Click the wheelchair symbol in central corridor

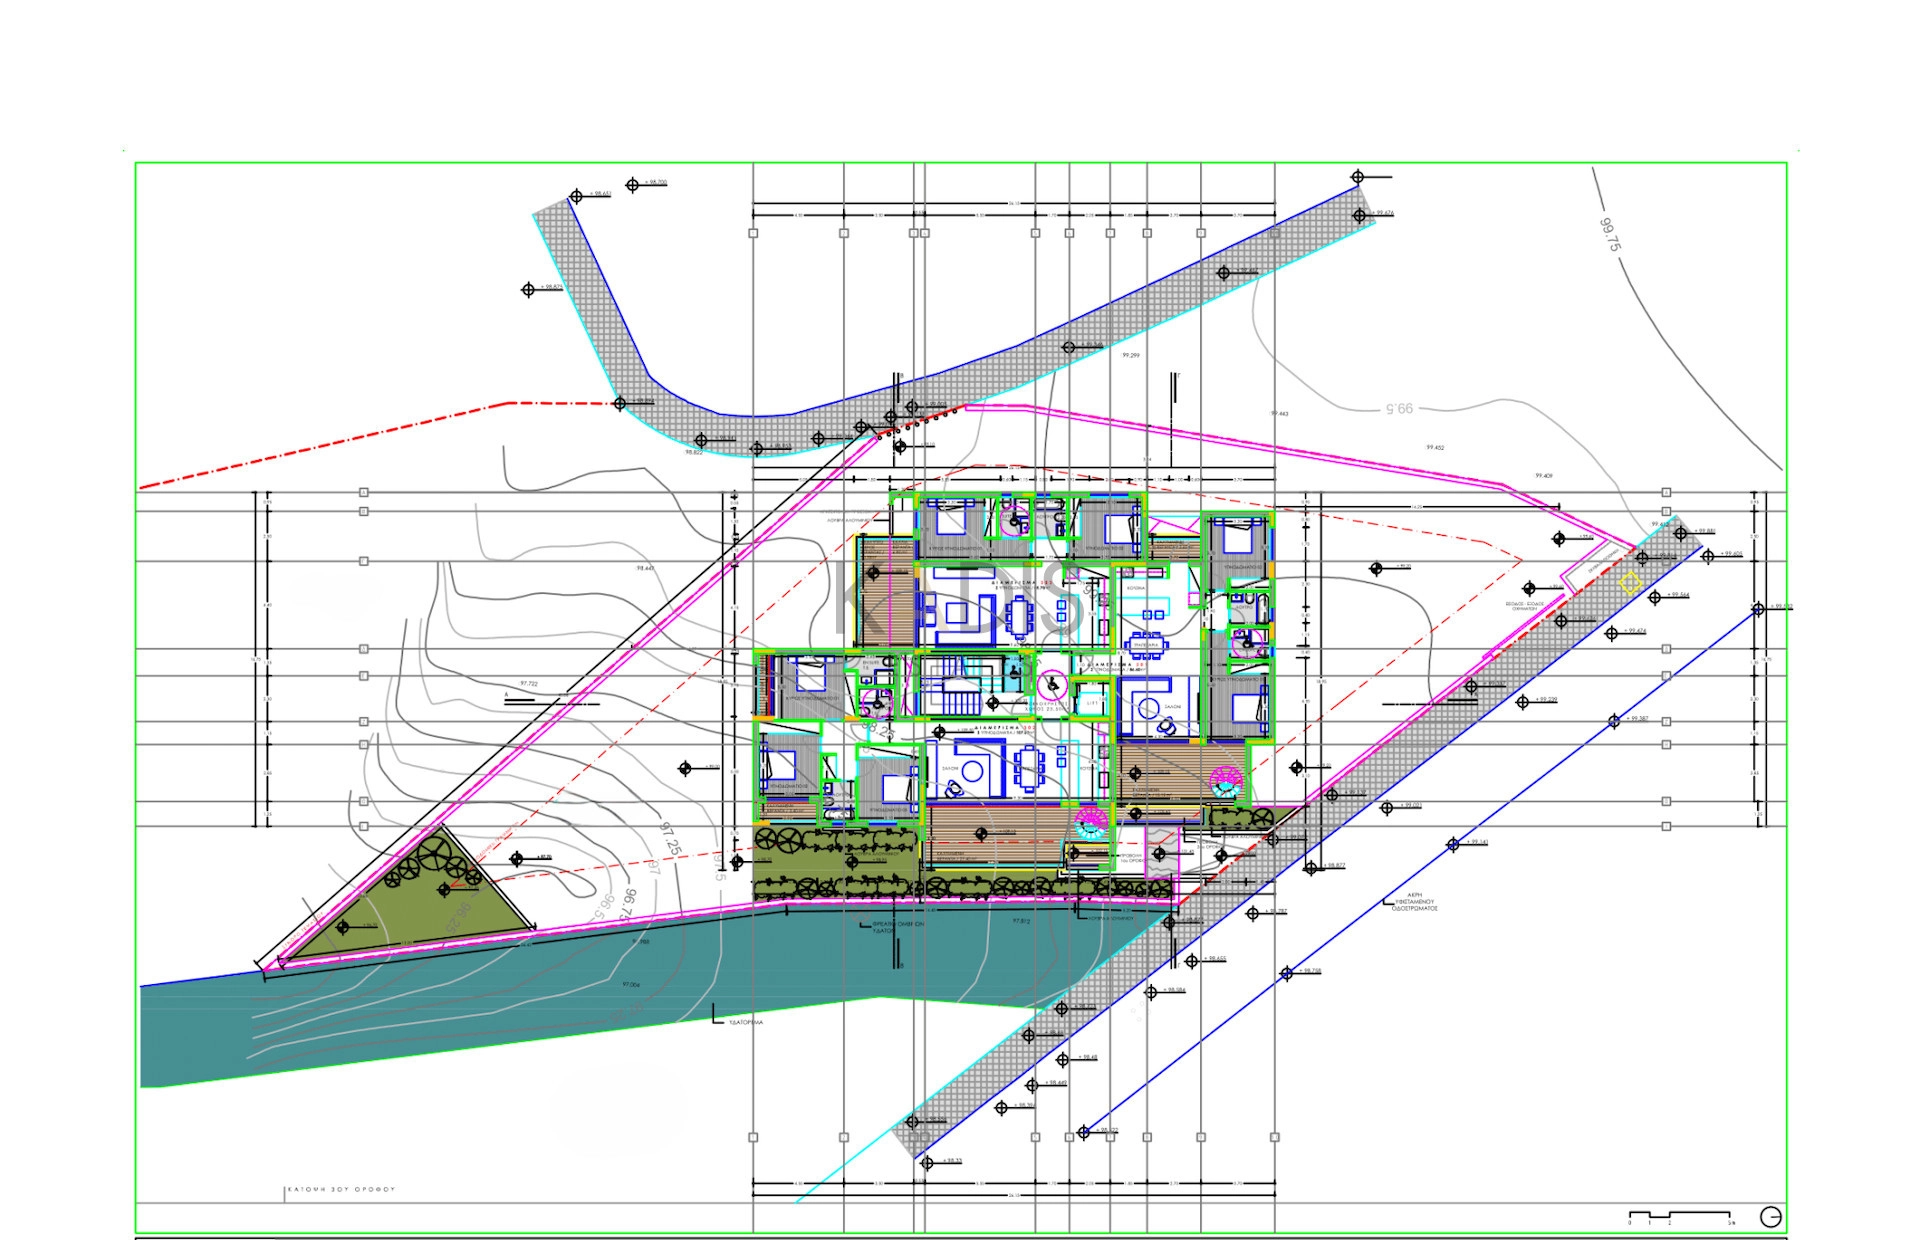pyautogui.click(x=1052, y=685)
